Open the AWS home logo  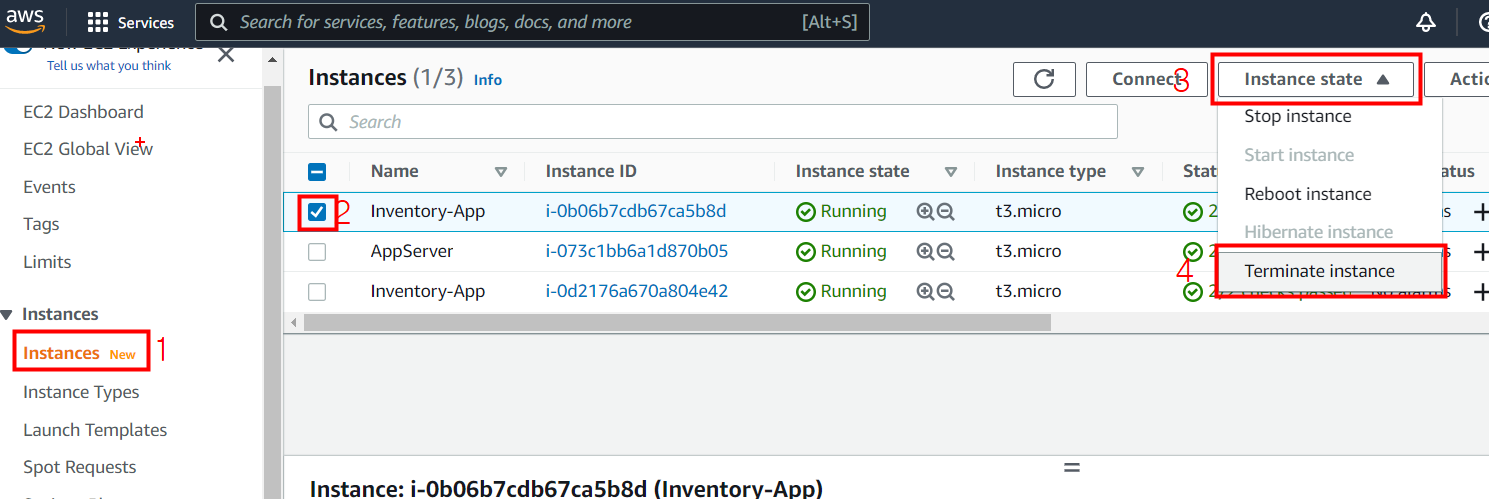point(24,22)
